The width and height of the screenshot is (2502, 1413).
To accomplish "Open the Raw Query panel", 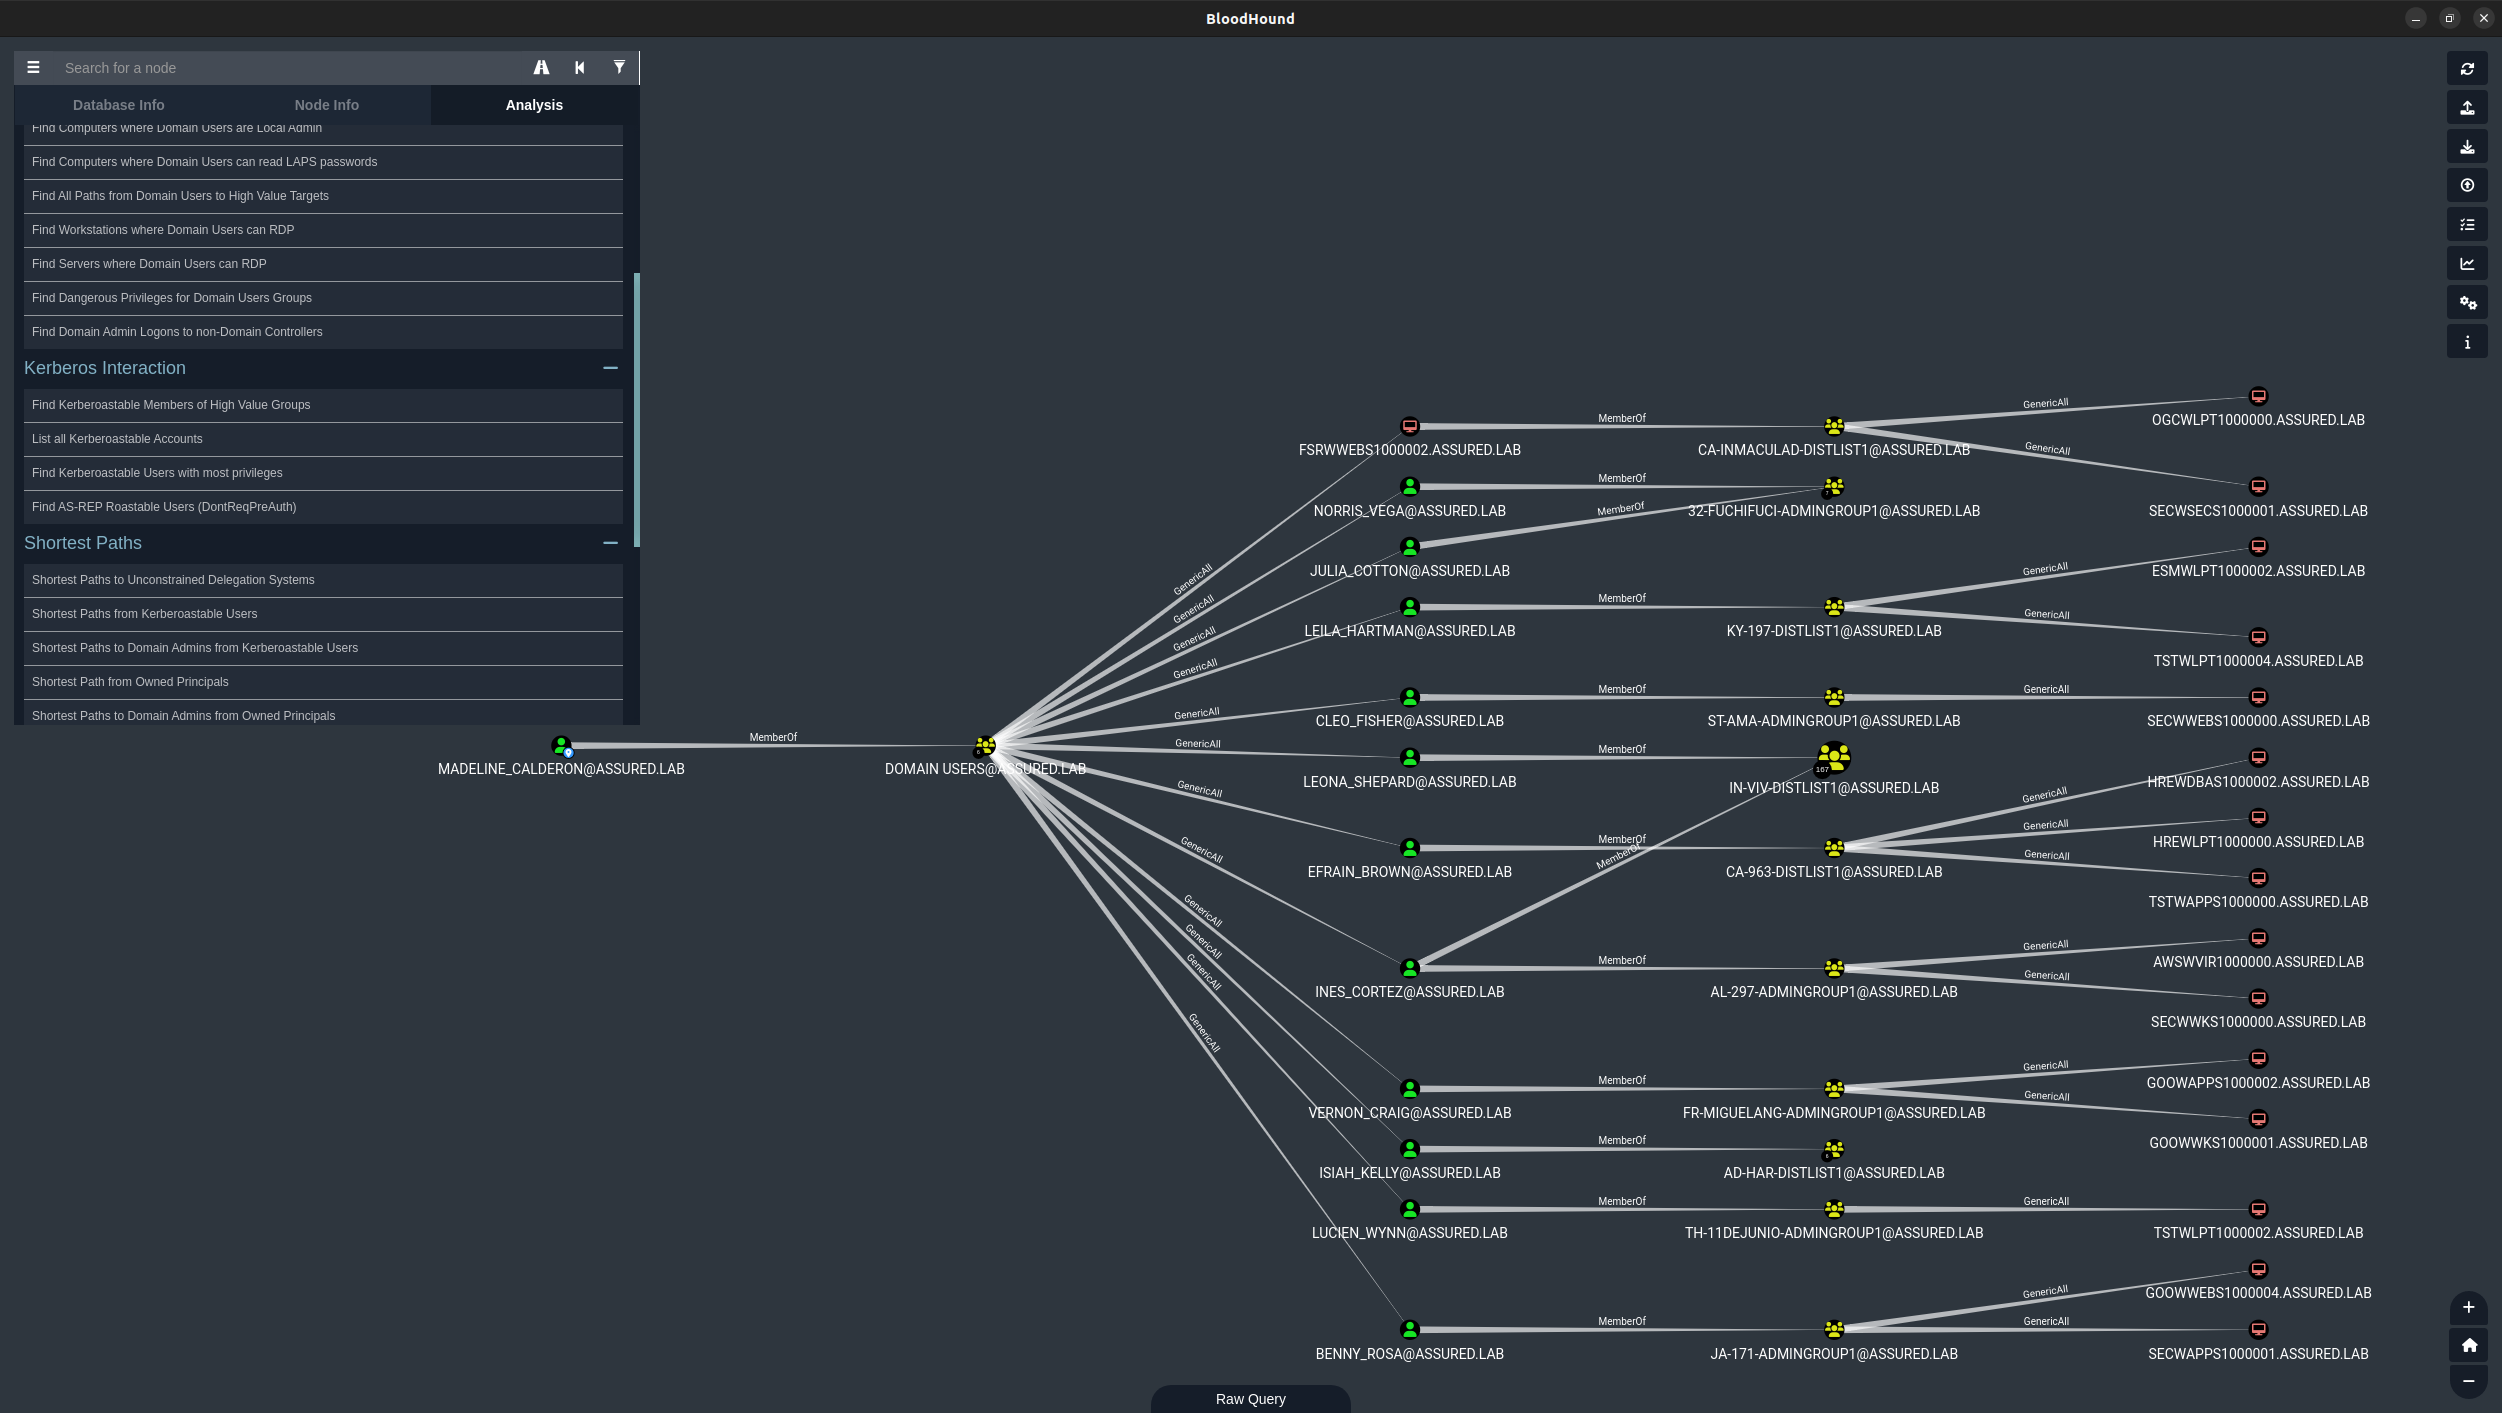I will coord(1249,1398).
